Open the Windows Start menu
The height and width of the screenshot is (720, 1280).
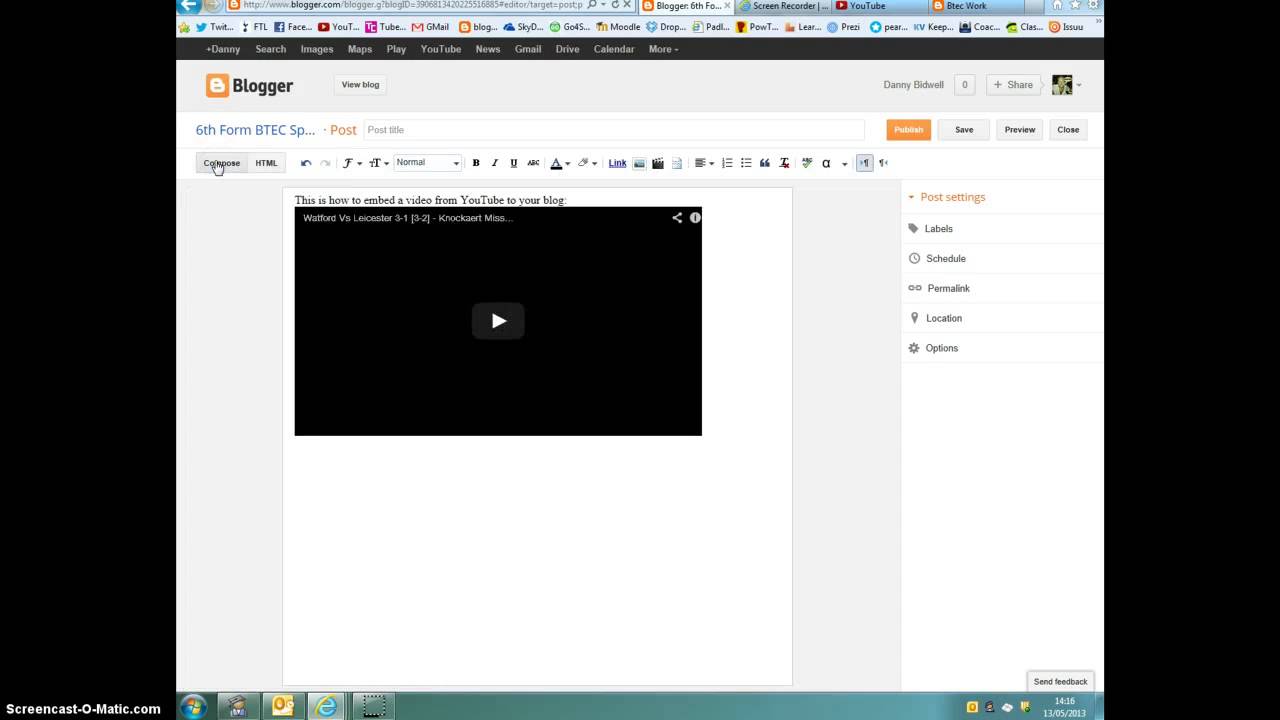(x=194, y=707)
